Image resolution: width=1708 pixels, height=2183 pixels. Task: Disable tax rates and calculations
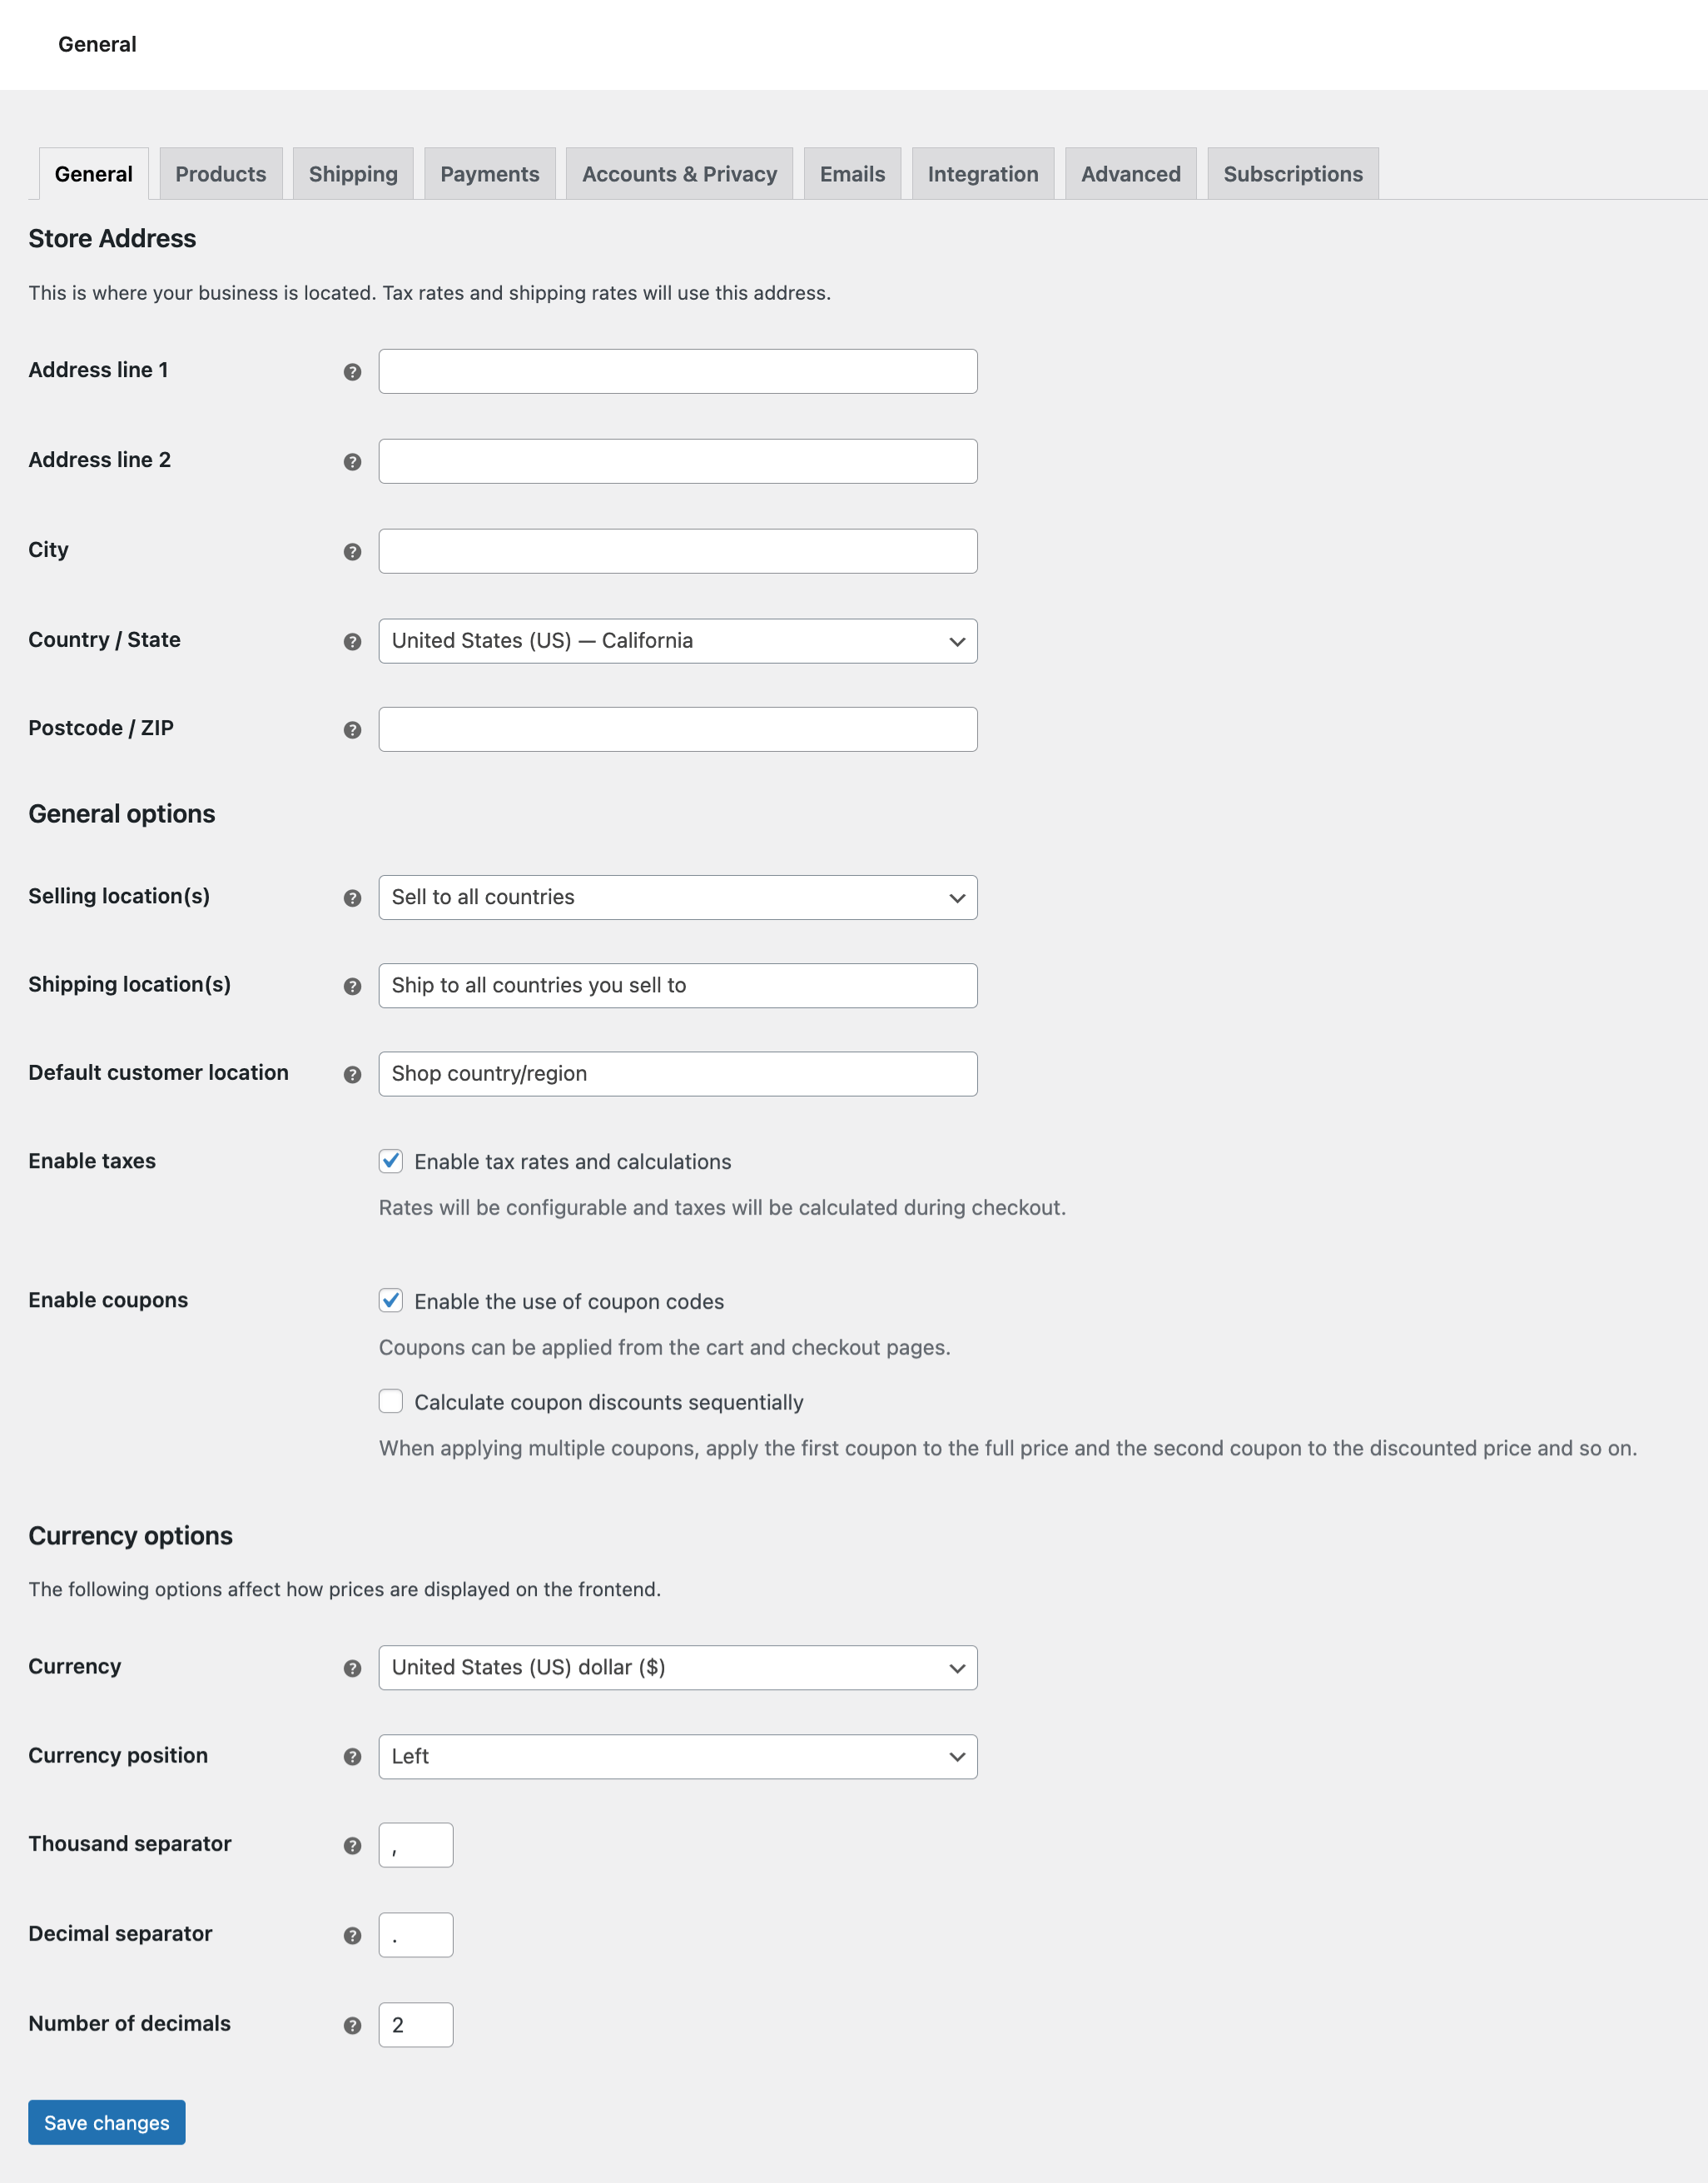[x=390, y=1161]
